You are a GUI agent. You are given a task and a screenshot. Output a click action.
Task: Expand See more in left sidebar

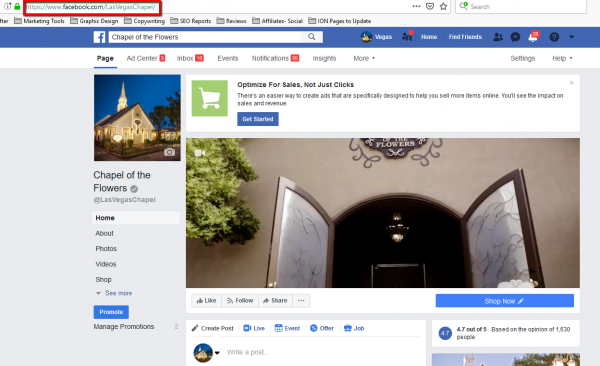pos(114,293)
